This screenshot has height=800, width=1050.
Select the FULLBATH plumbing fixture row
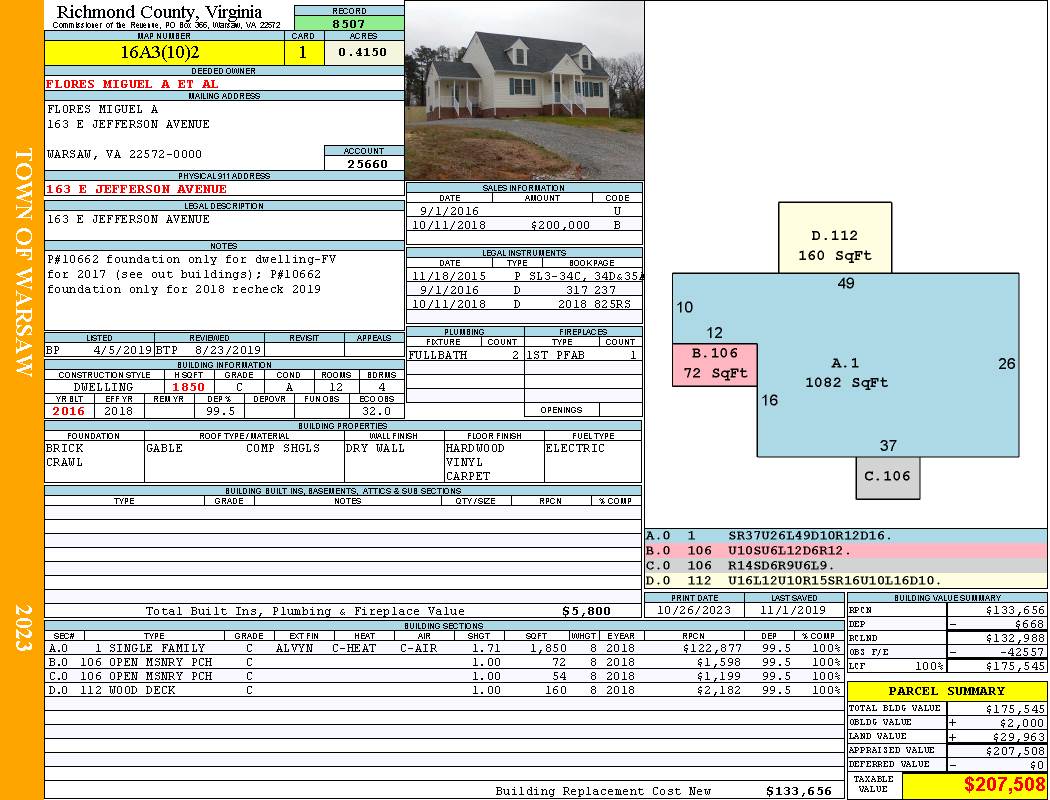tap(465, 355)
